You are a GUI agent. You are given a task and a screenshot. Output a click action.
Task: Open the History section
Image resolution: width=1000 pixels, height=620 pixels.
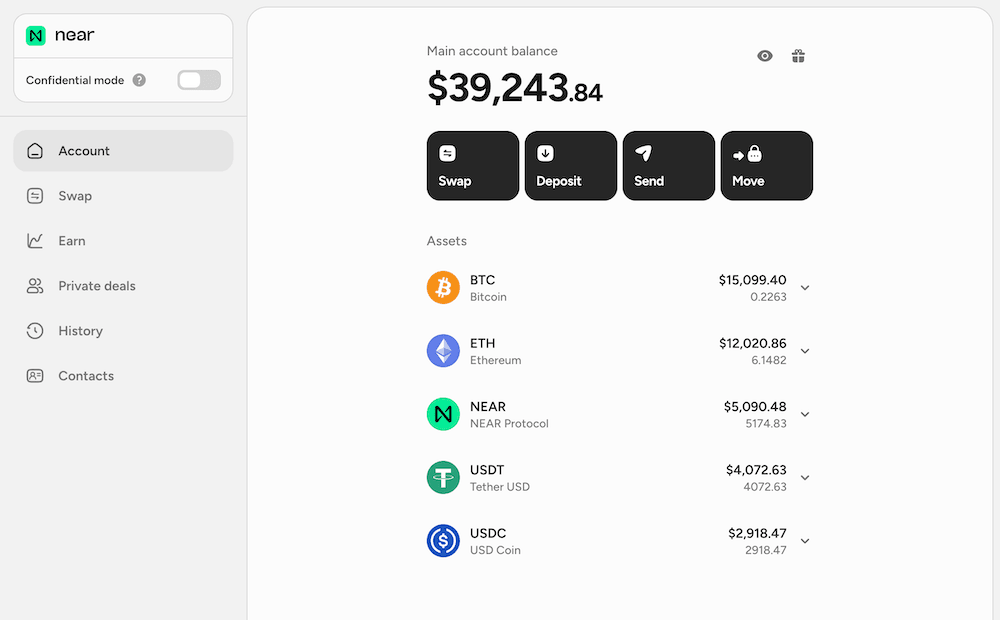pos(80,331)
